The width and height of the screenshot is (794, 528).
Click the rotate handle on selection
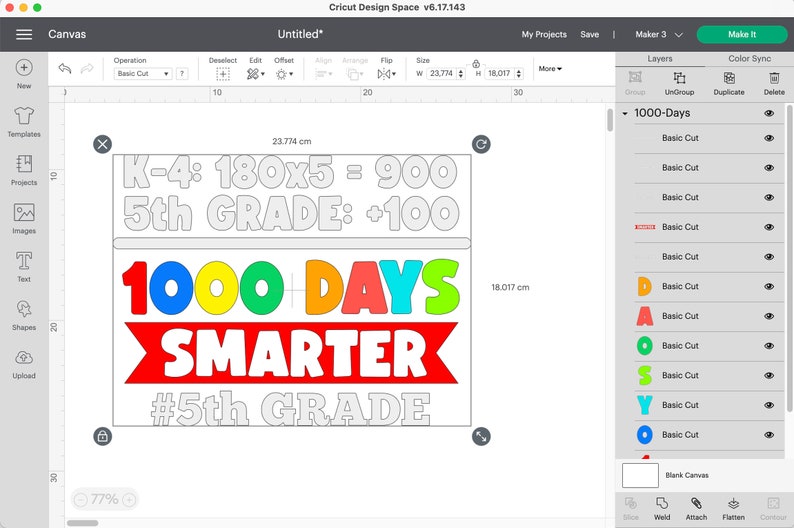point(481,144)
